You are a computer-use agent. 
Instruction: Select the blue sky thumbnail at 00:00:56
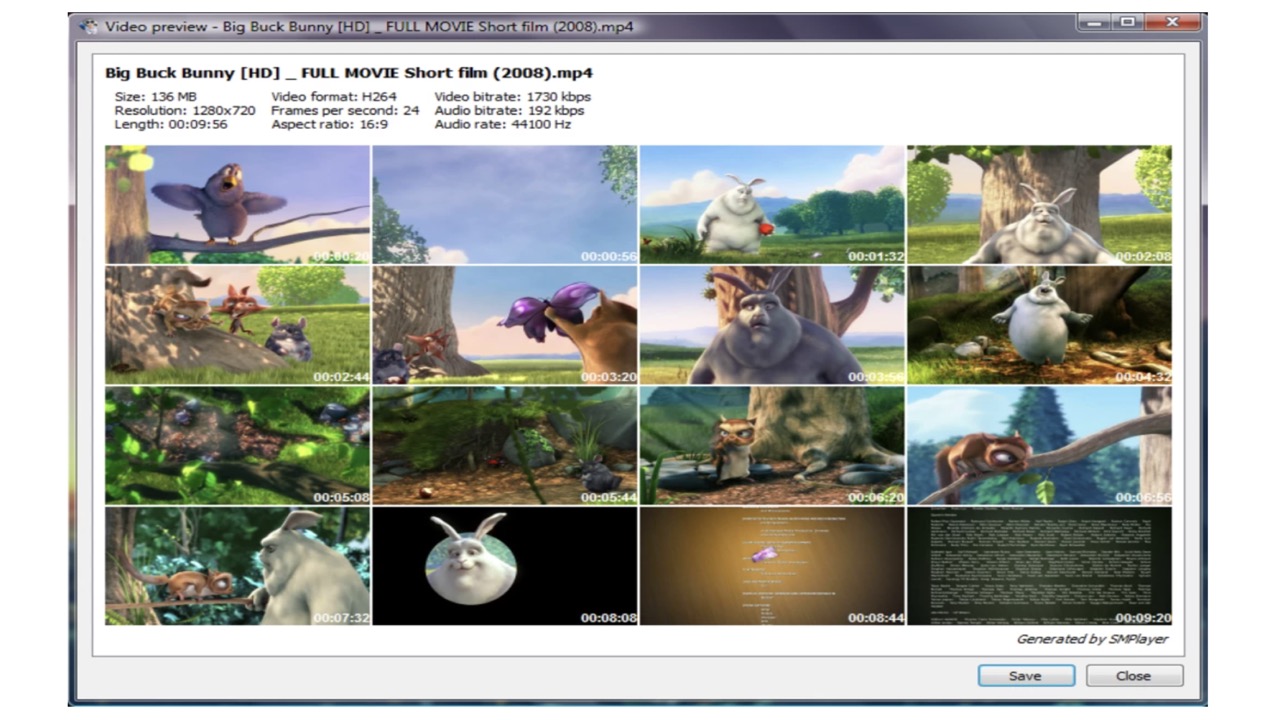point(505,205)
